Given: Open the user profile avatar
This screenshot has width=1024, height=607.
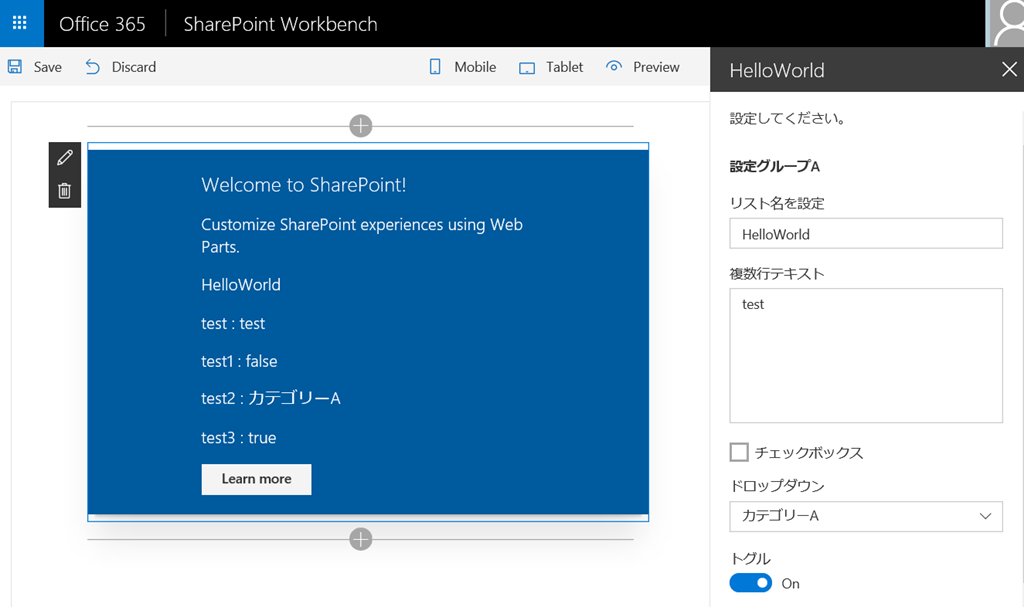Looking at the screenshot, I should click(1004, 24).
